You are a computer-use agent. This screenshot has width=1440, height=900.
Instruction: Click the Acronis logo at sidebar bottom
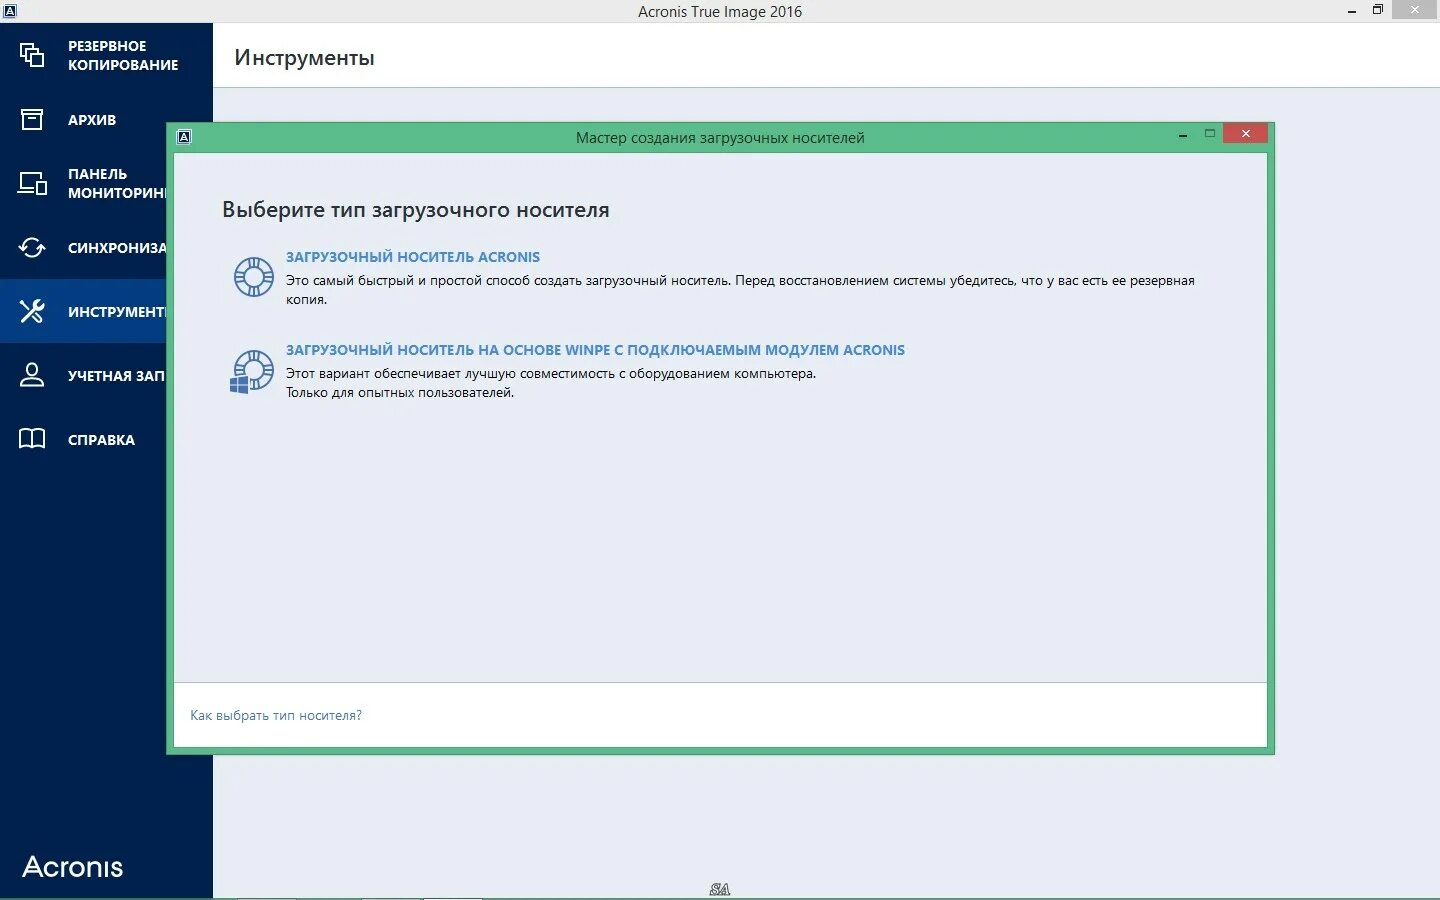[x=73, y=867]
